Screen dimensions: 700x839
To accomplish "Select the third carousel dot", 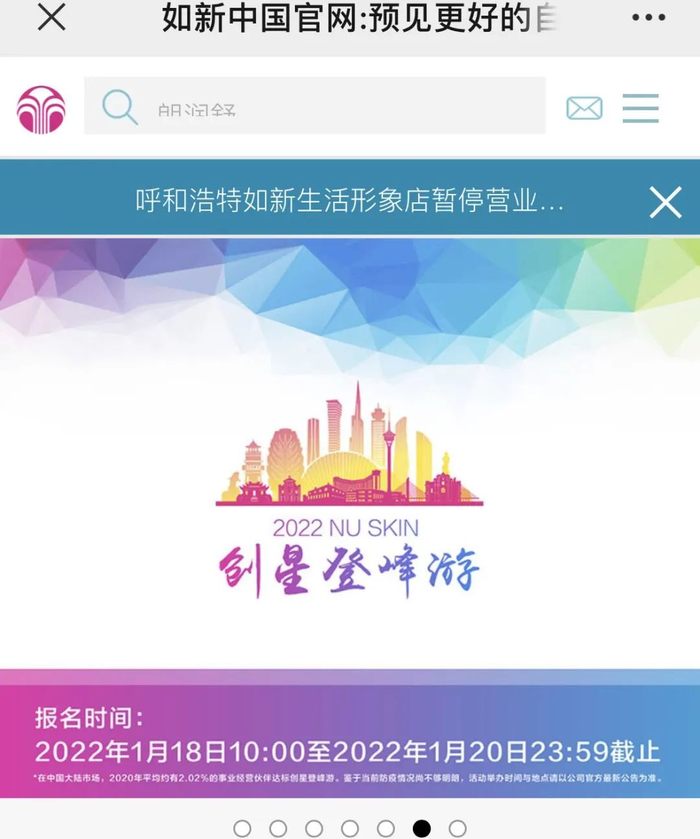I will tap(314, 828).
